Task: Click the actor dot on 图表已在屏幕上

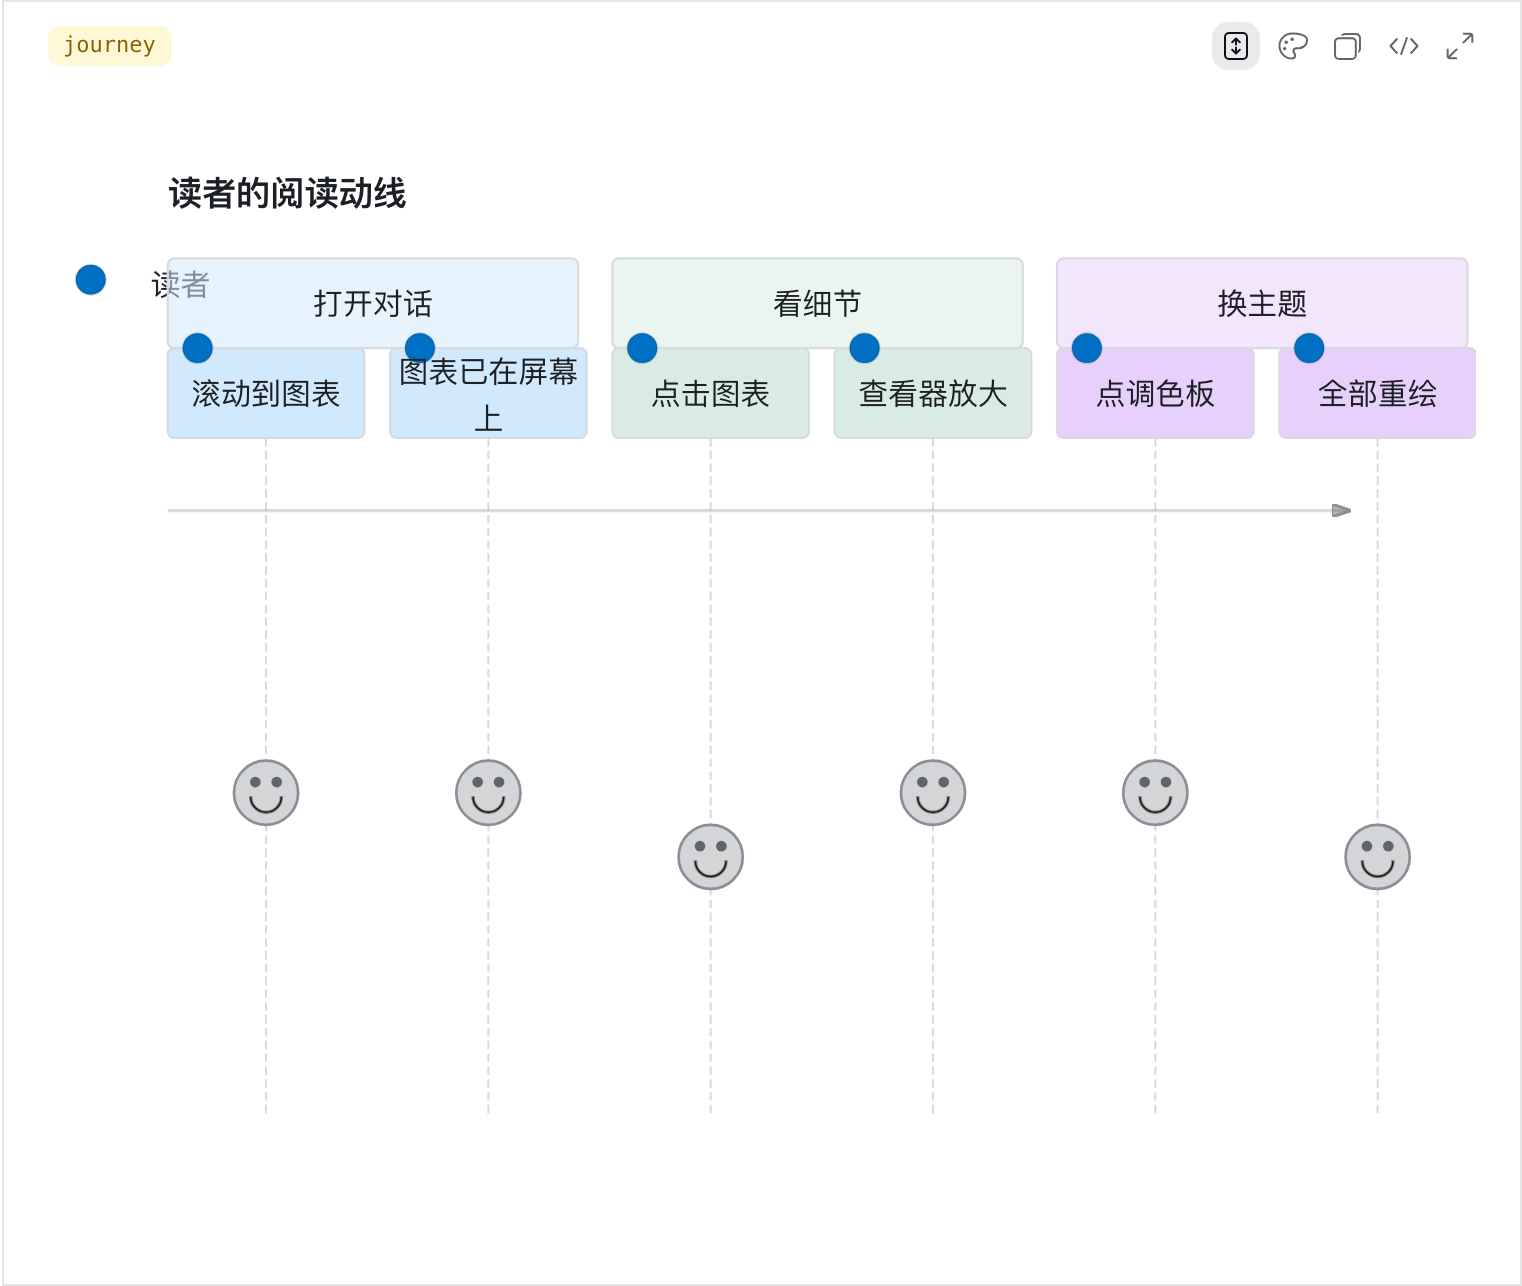Action: [420, 348]
